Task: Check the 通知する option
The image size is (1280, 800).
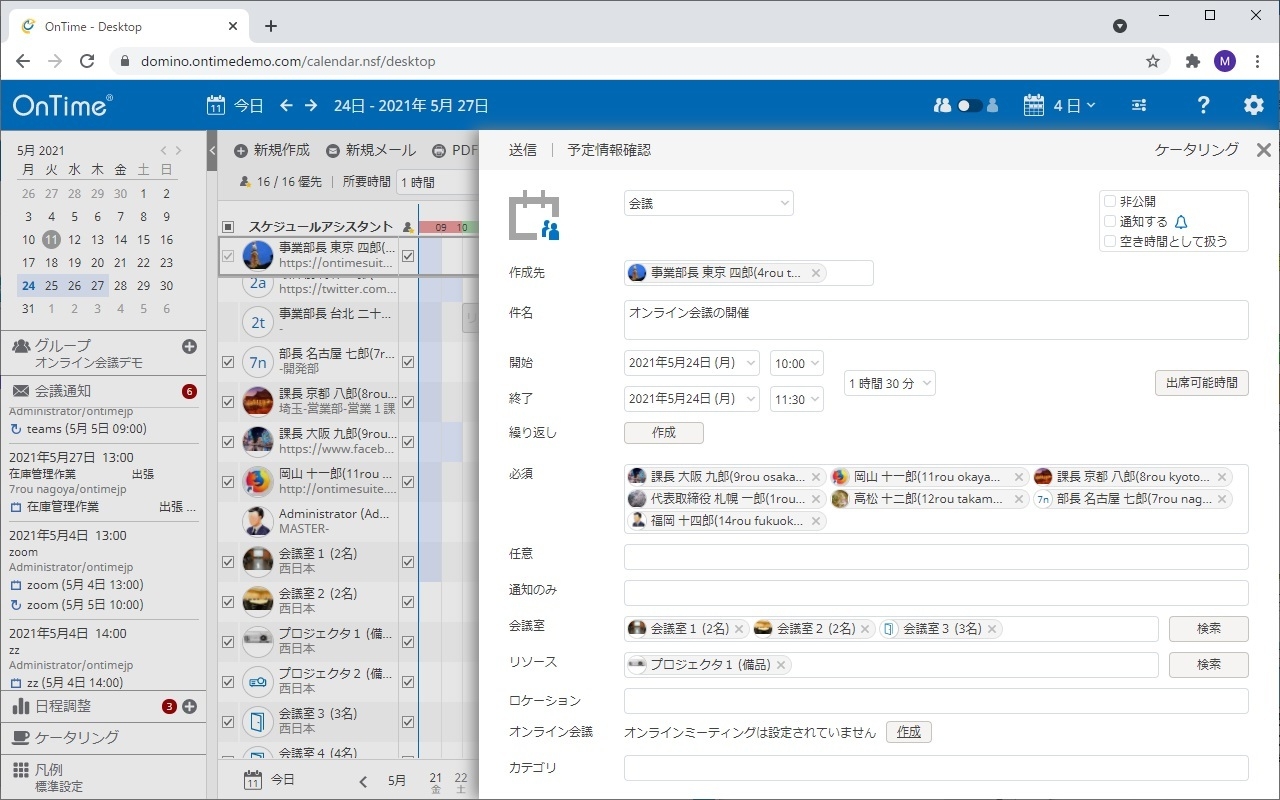Action: point(1109,222)
